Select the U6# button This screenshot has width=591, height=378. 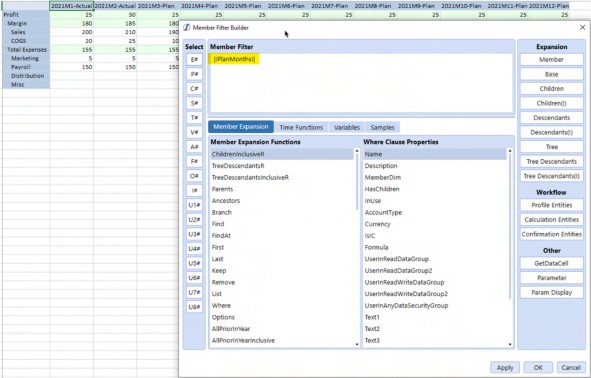coord(194,278)
